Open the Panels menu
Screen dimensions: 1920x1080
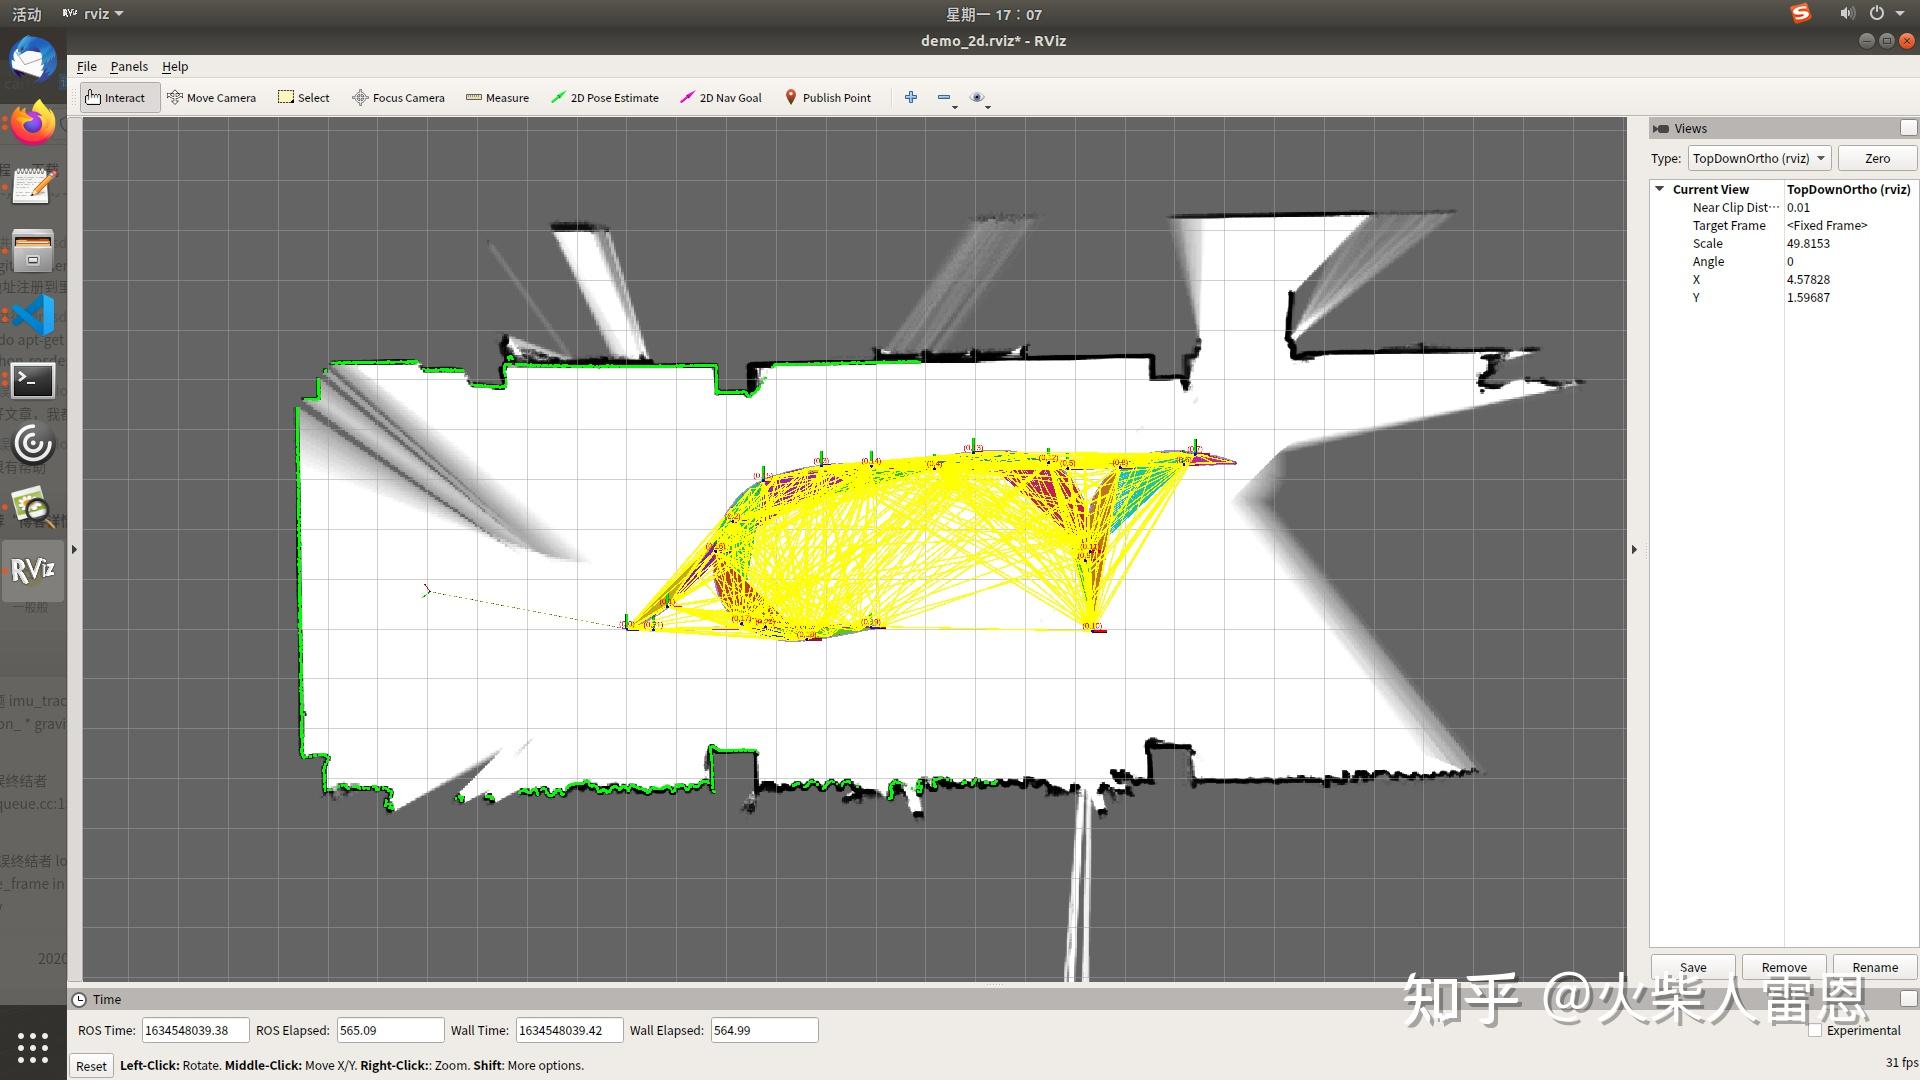tap(128, 66)
